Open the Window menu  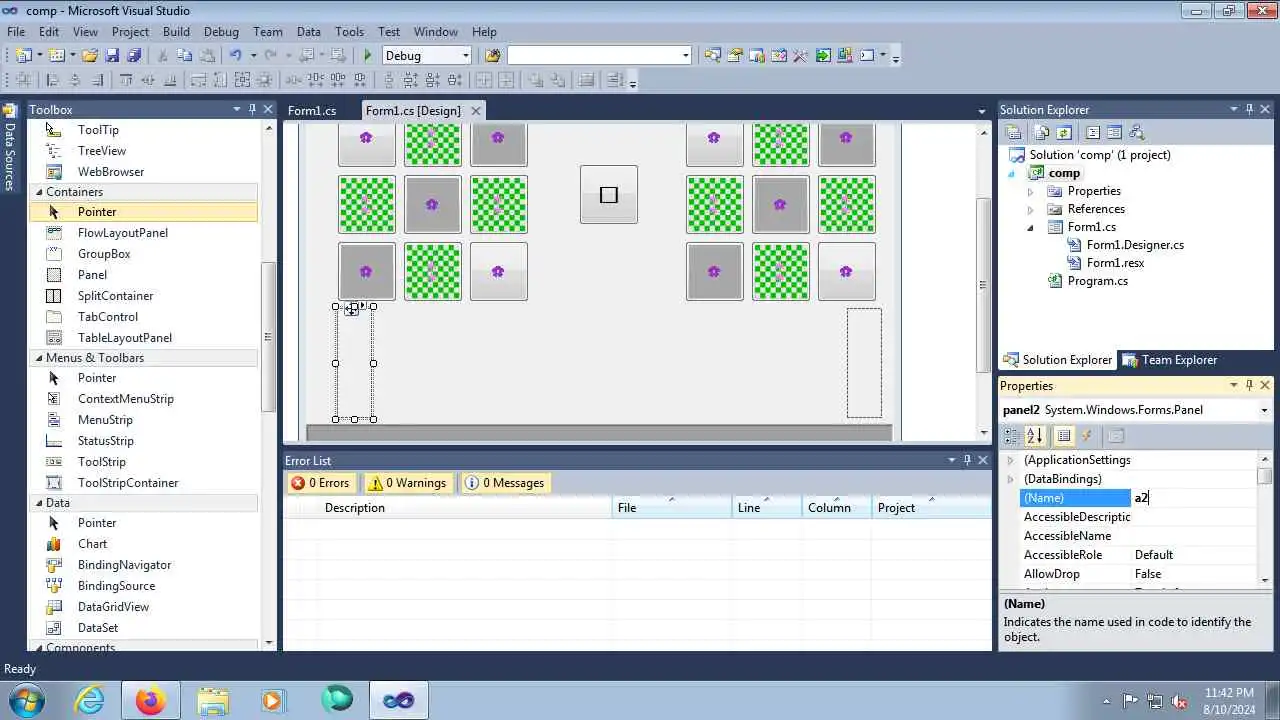436,32
